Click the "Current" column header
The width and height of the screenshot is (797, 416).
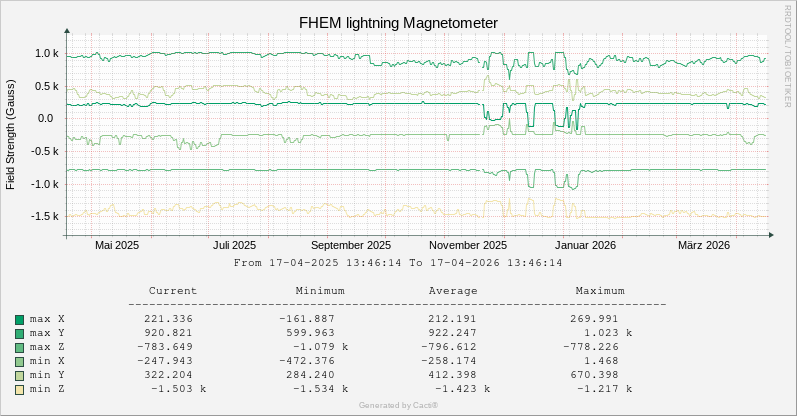pos(172,291)
